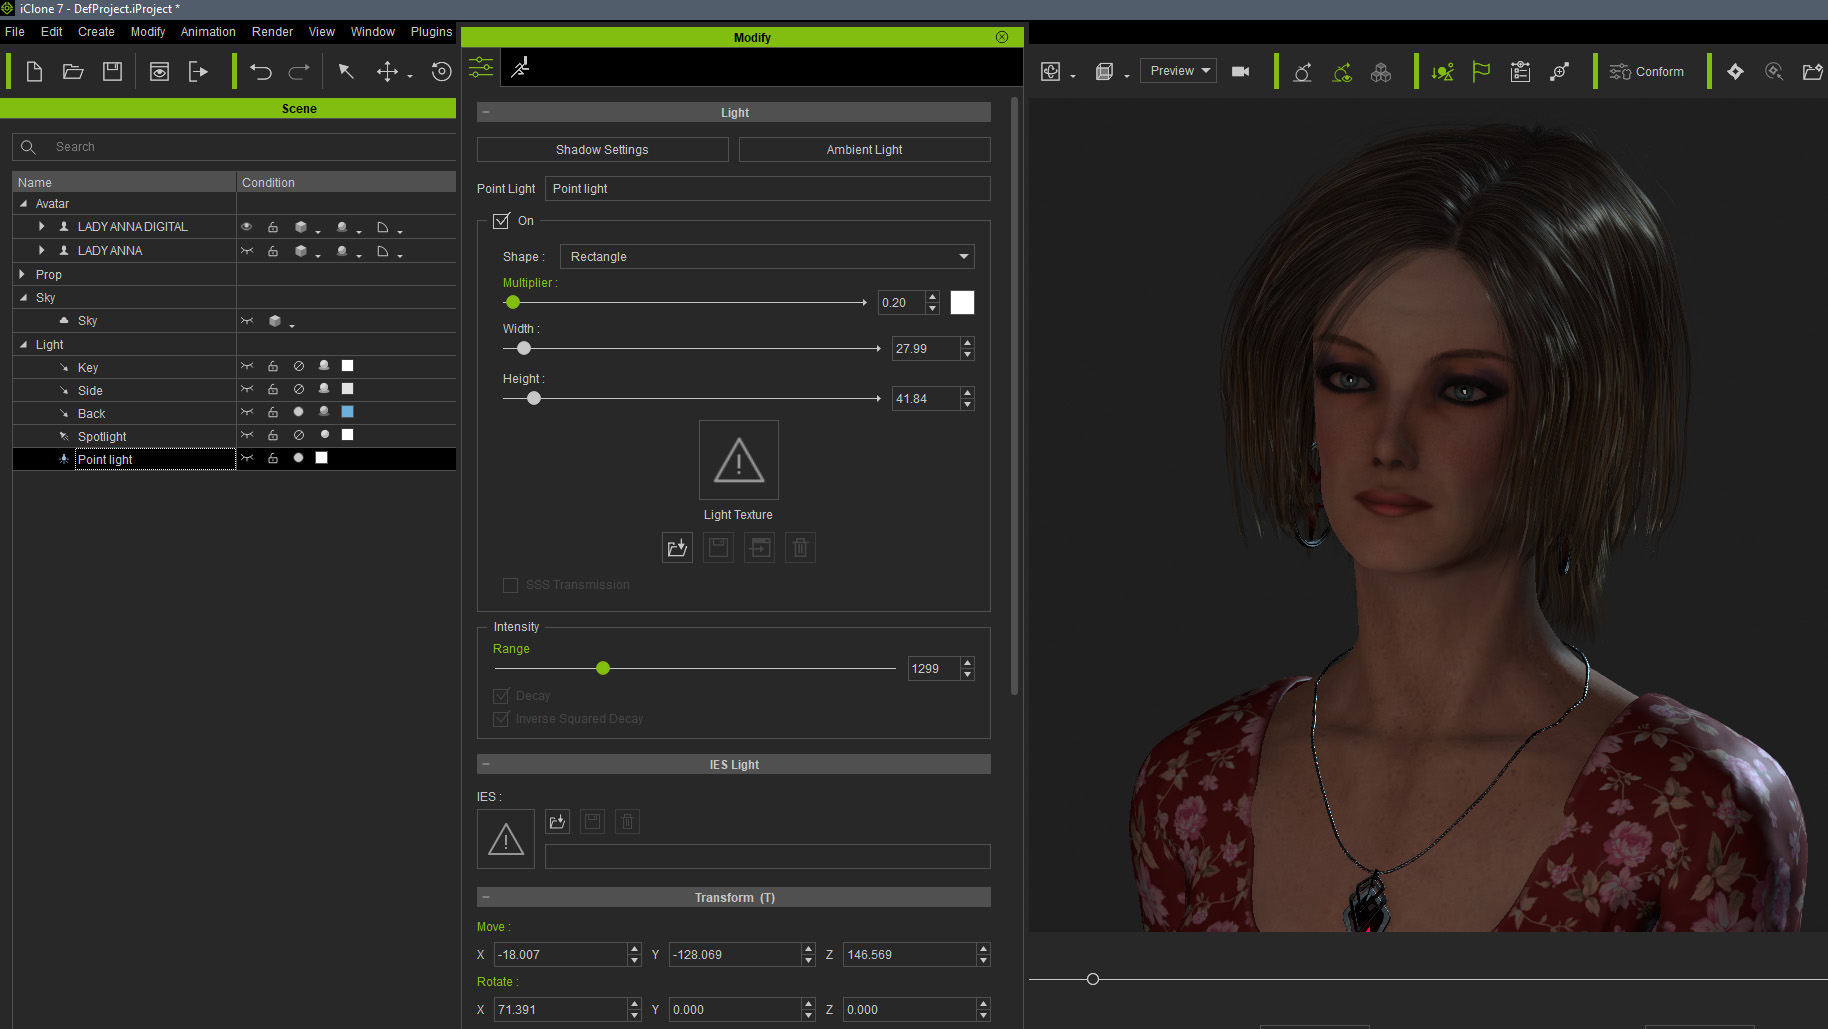Toggle visibility of the Back light
This screenshot has height=1029, width=1828.
(x=247, y=412)
